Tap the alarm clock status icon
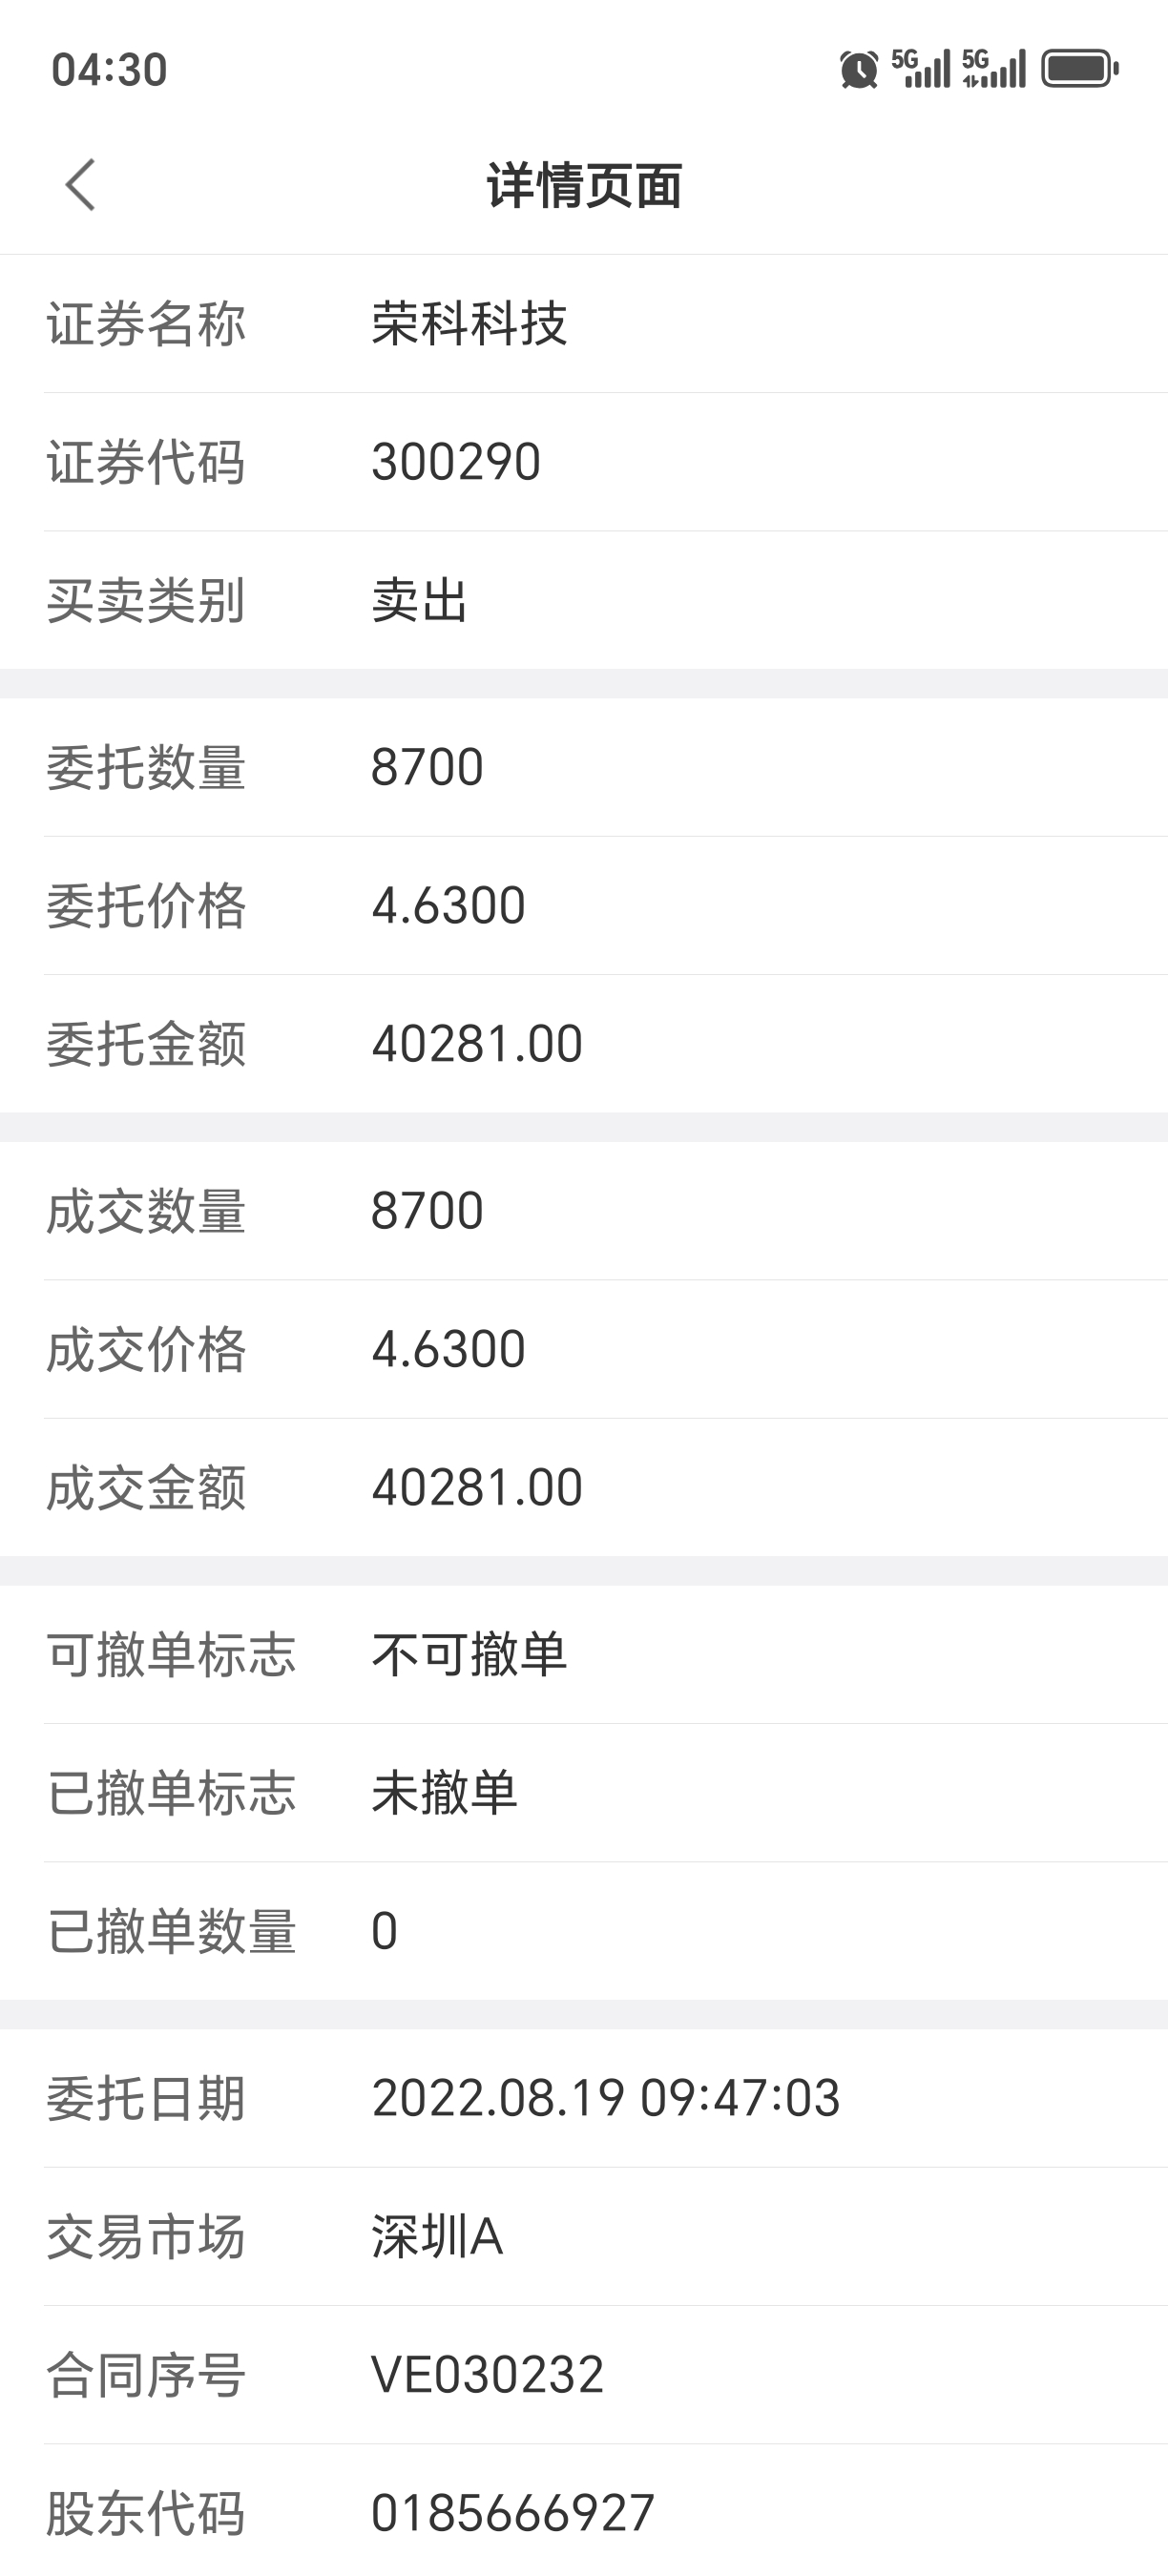The height and width of the screenshot is (2576, 1168). (859, 70)
